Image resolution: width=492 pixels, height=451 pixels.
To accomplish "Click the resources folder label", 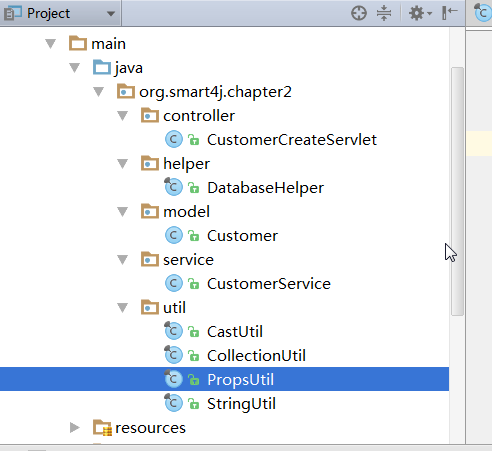I will (150, 428).
